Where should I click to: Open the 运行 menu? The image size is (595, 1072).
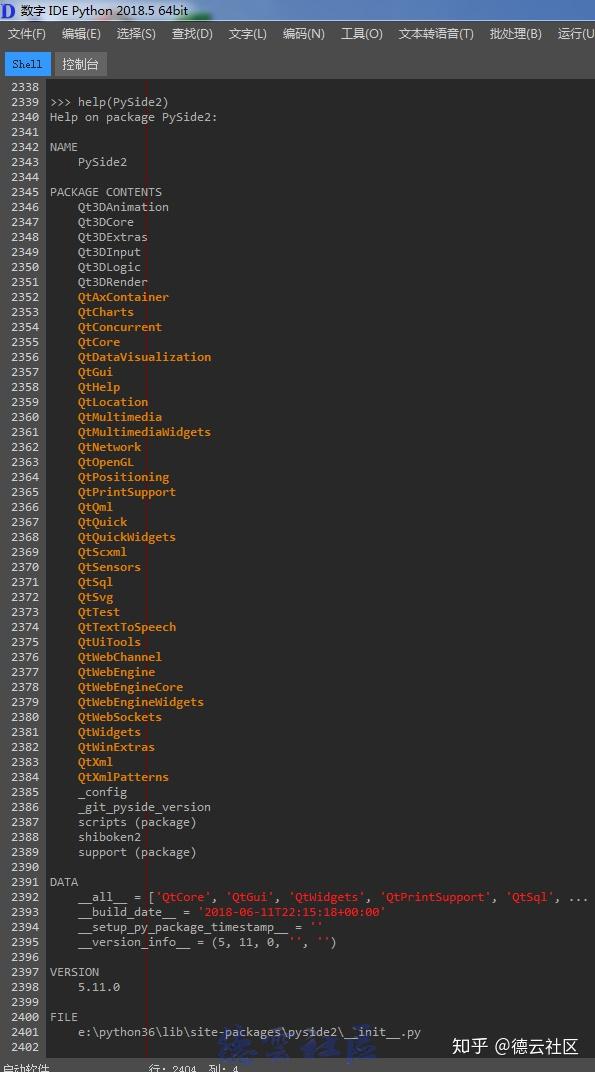(575, 33)
